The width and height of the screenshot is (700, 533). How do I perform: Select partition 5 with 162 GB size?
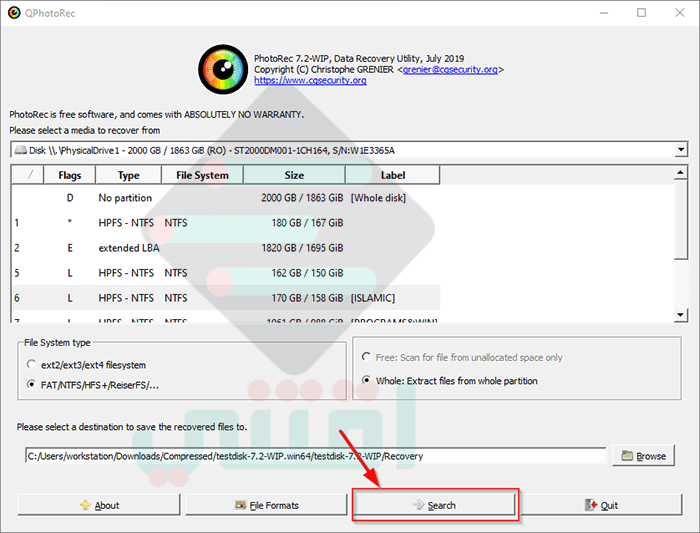pos(226,273)
